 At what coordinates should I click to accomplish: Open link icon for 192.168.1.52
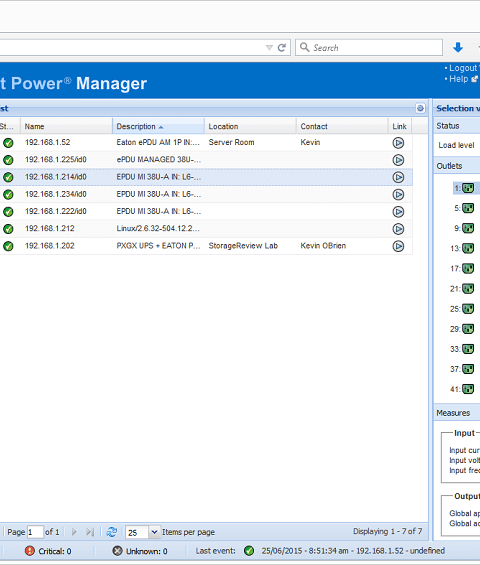point(398,143)
